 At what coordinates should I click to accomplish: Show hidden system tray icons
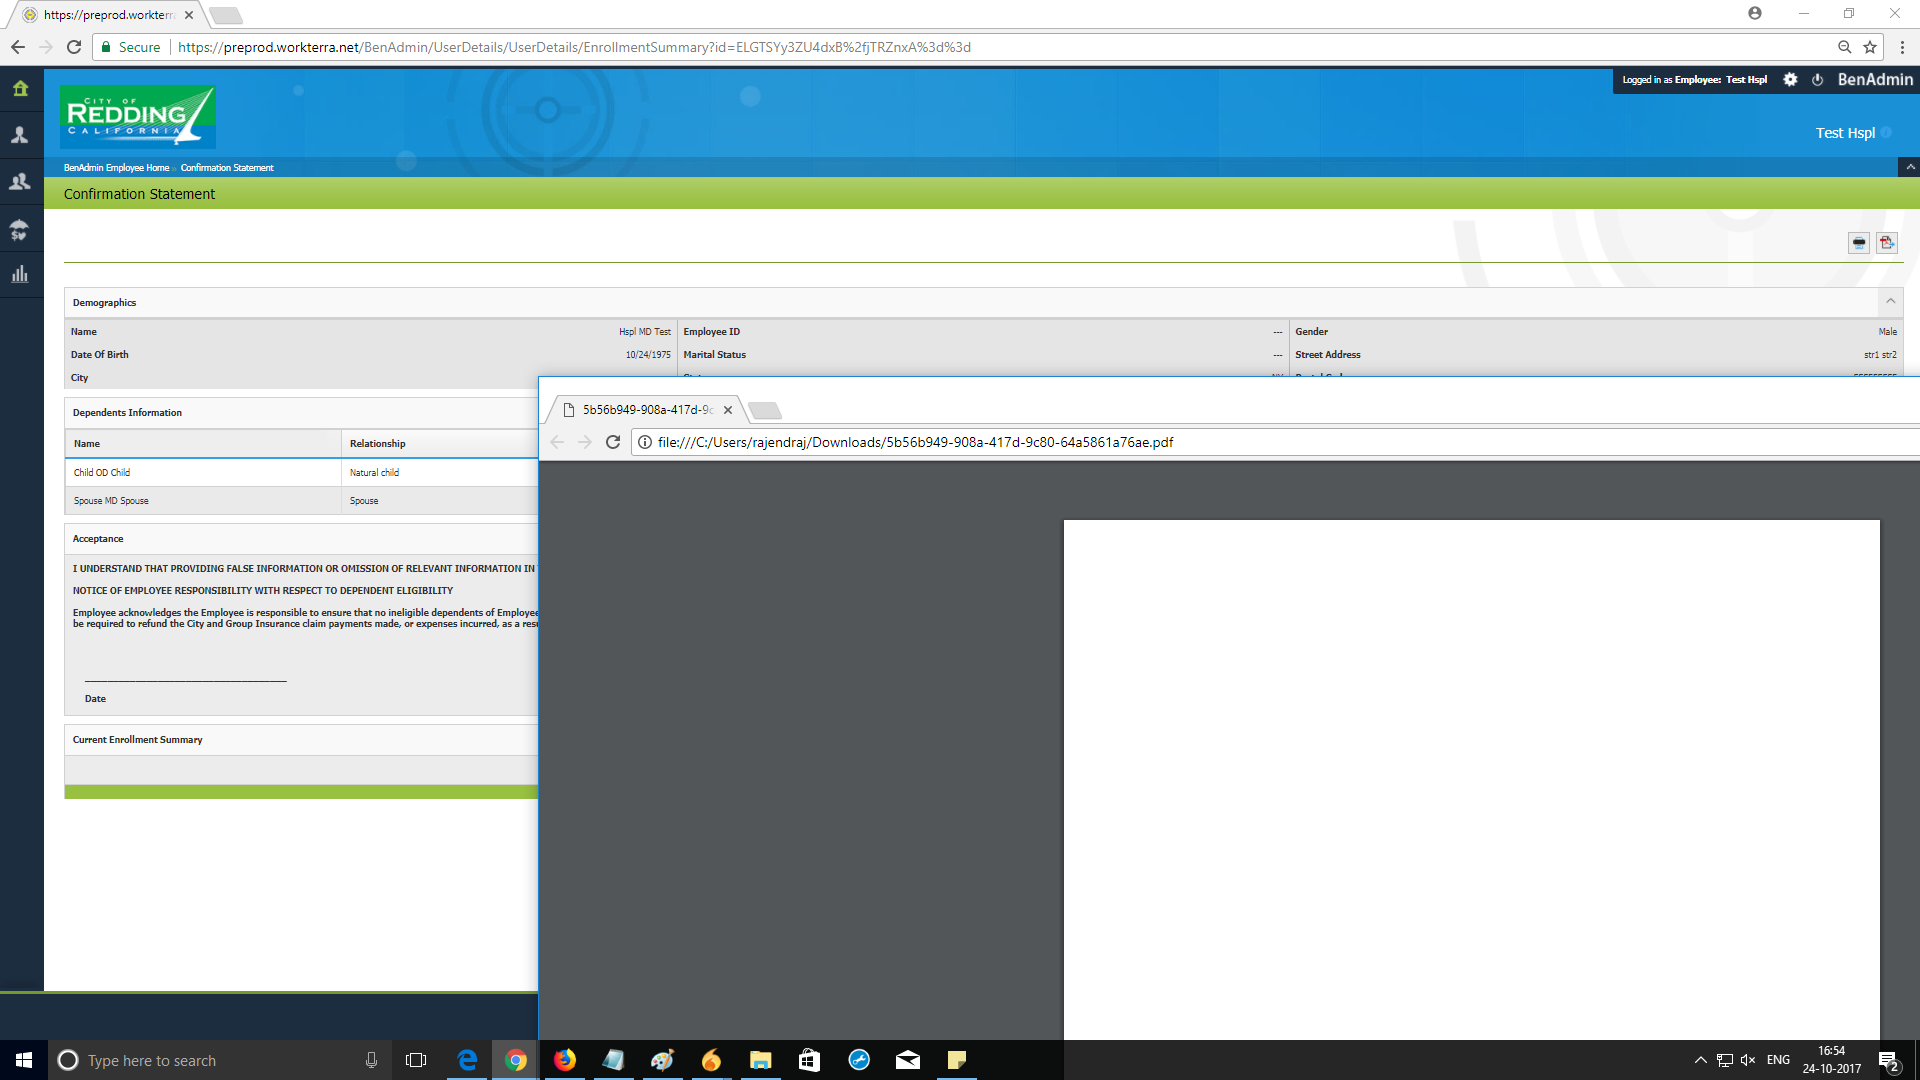click(1700, 1060)
